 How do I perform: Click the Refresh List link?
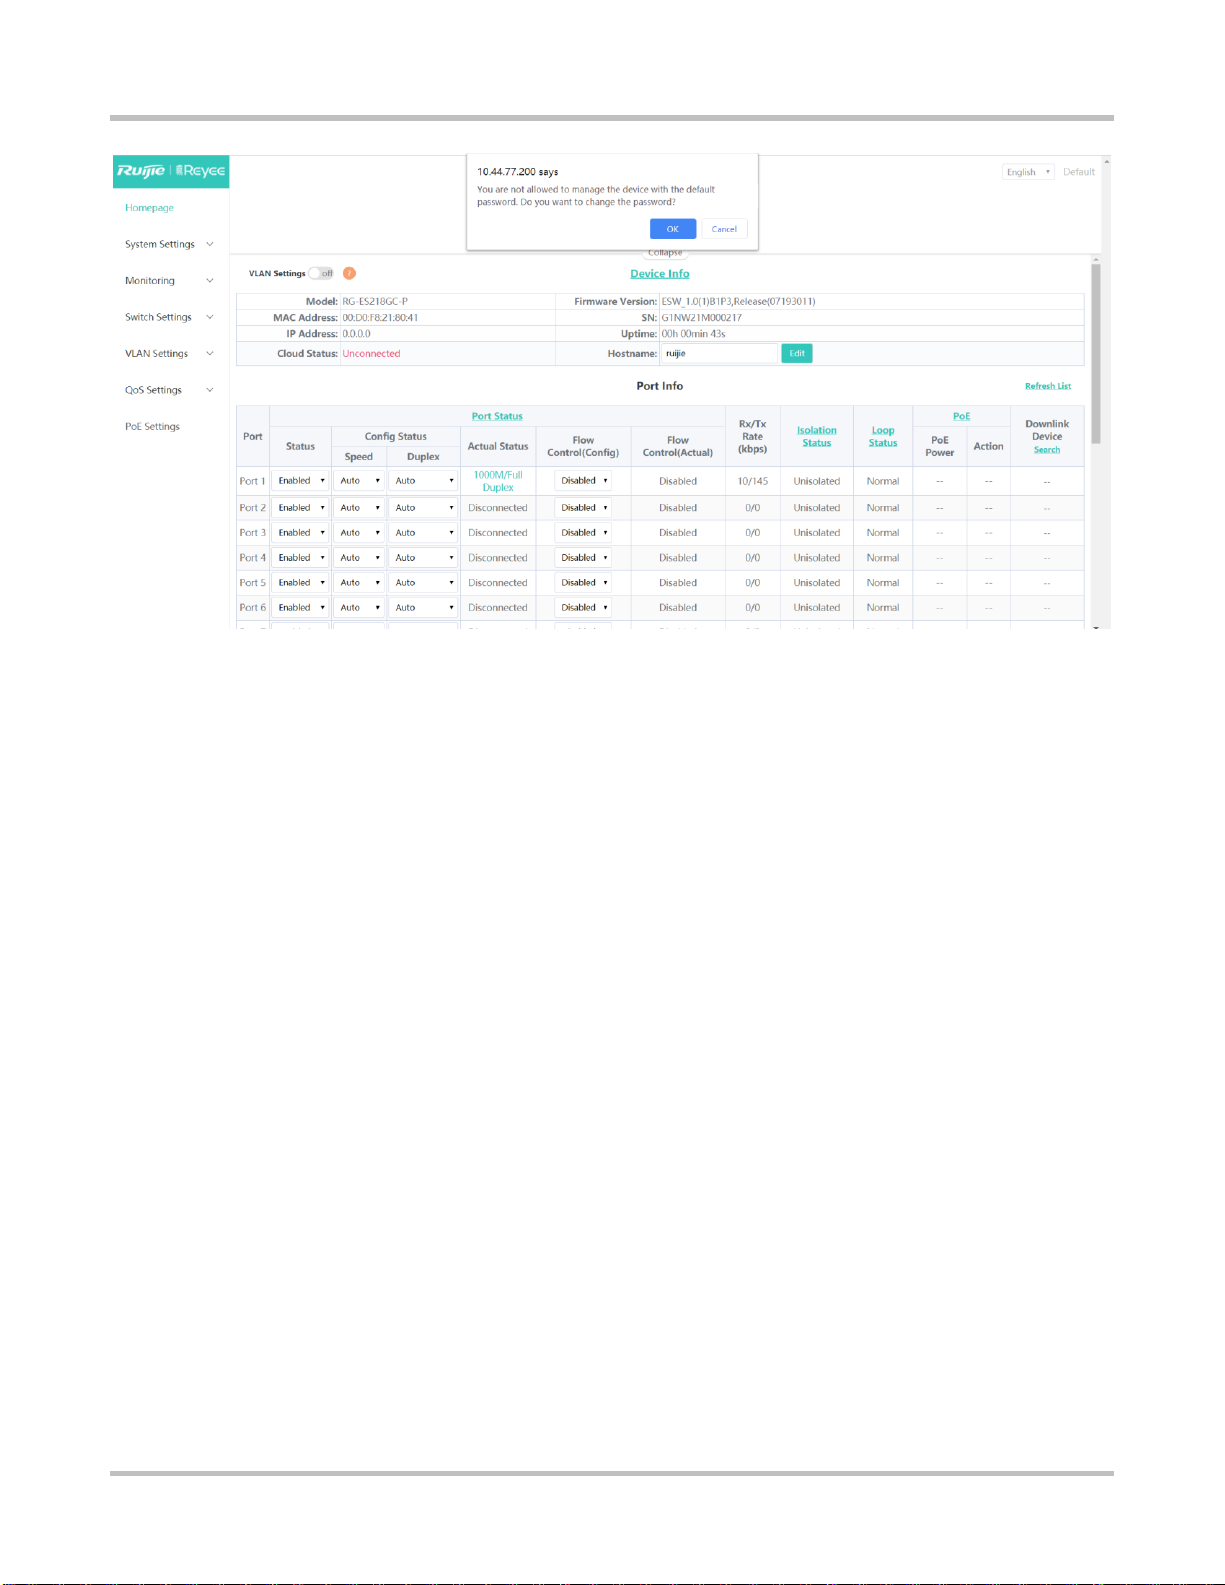click(x=1048, y=386)
